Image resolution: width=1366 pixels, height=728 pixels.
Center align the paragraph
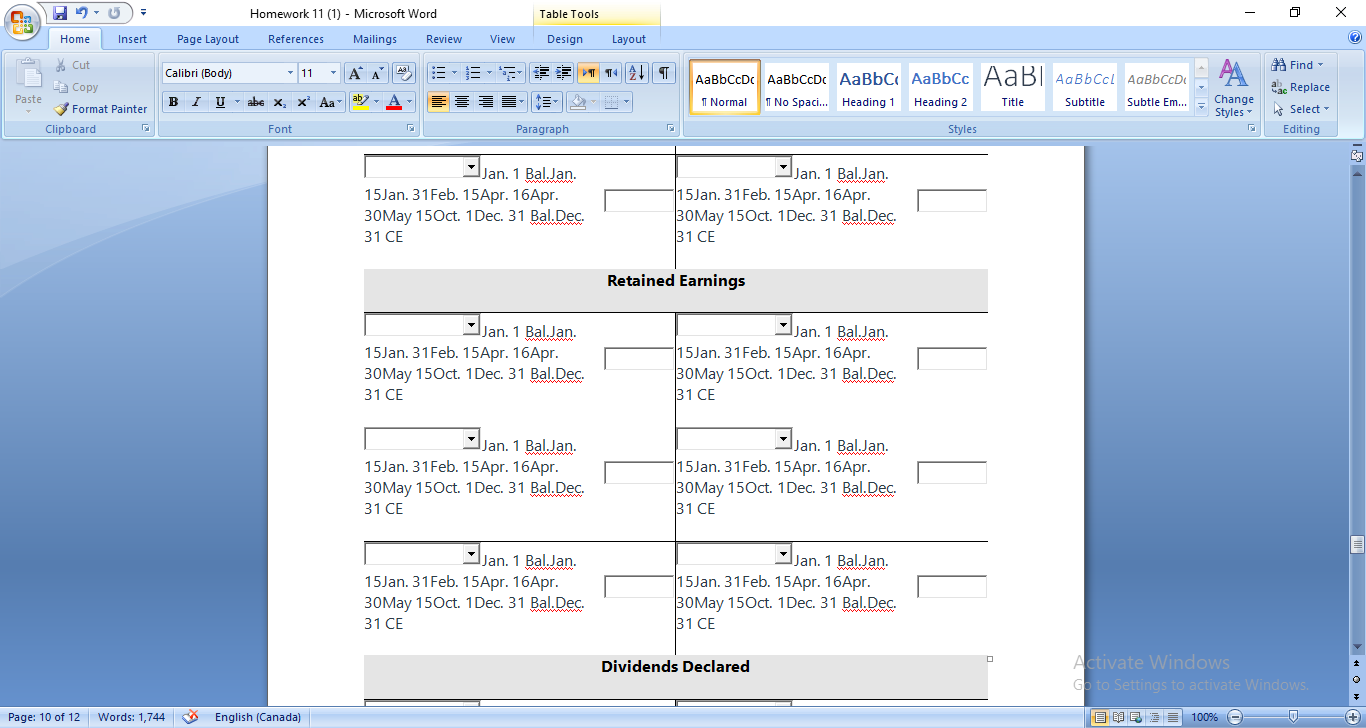(462, 102)
